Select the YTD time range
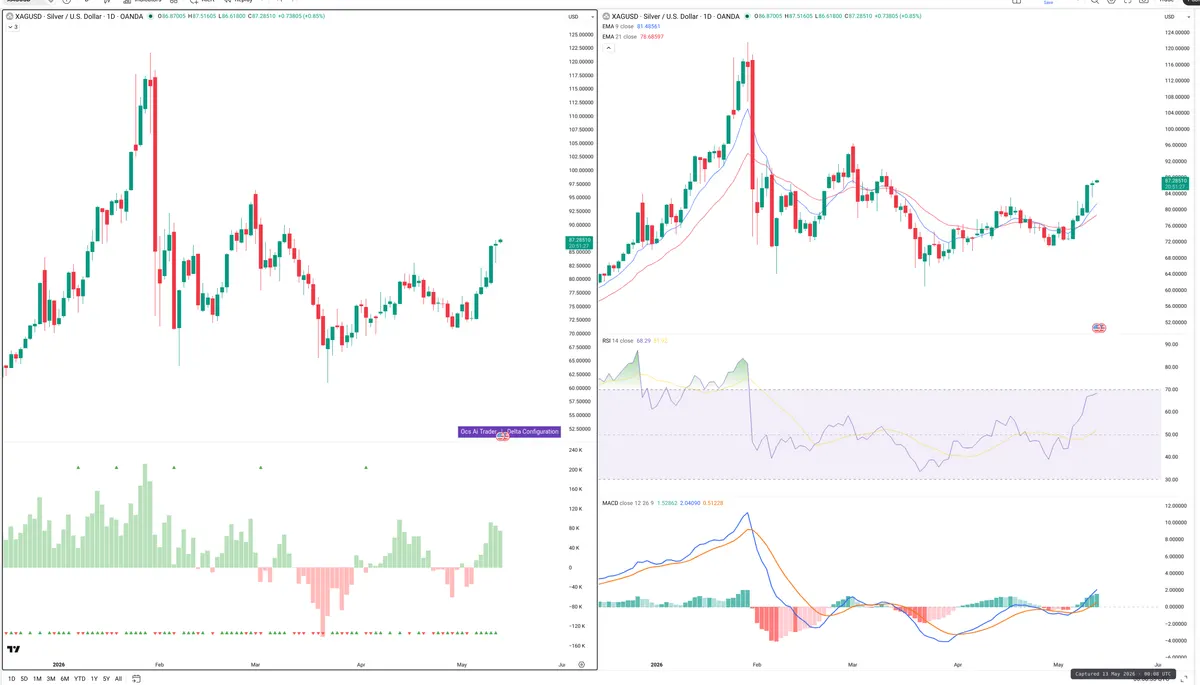 point(80,679)
